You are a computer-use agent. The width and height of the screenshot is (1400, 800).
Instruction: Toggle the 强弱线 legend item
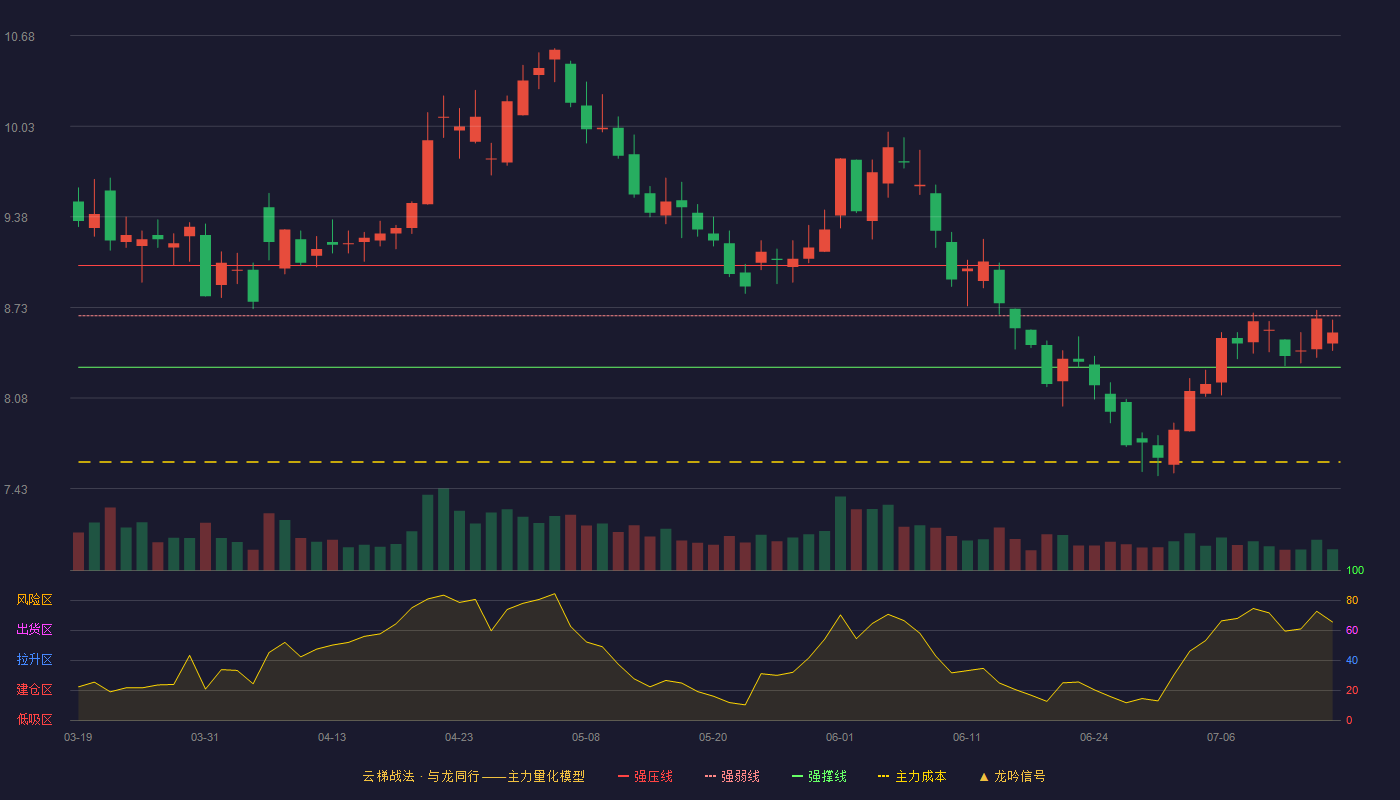click(x=732, y=776)
